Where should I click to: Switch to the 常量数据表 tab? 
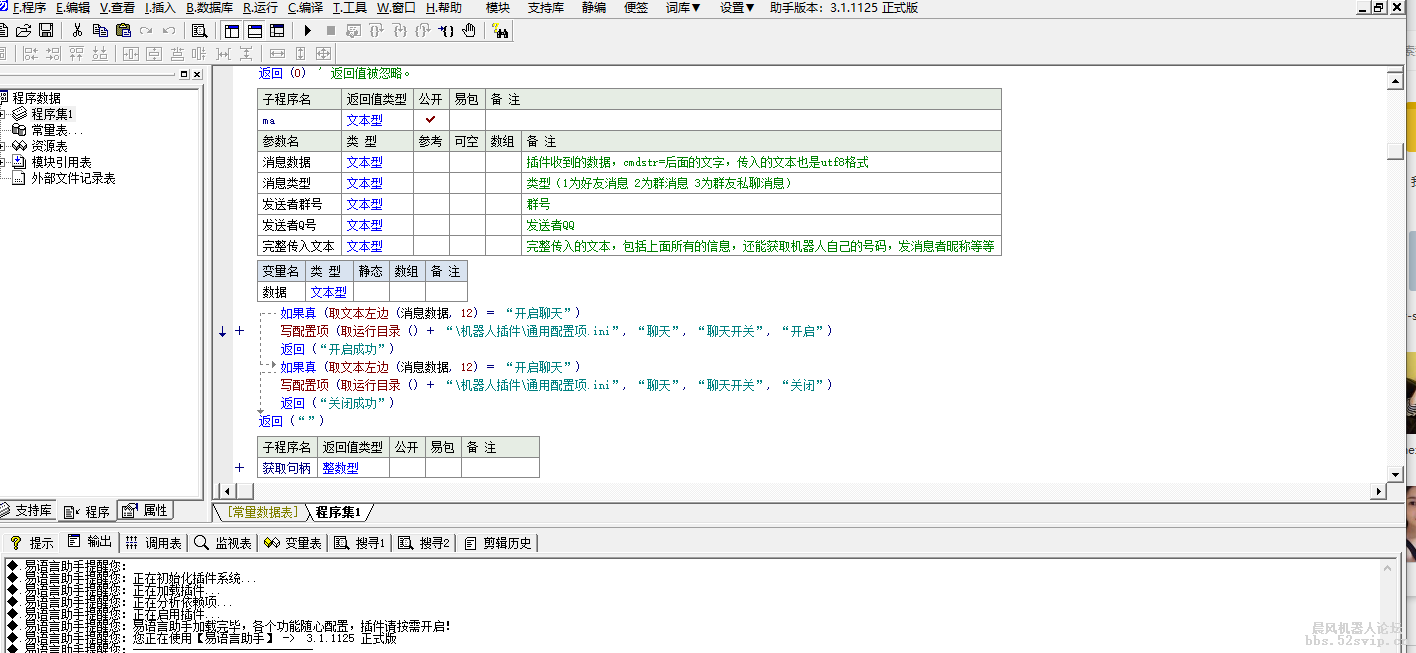point(263,512)
